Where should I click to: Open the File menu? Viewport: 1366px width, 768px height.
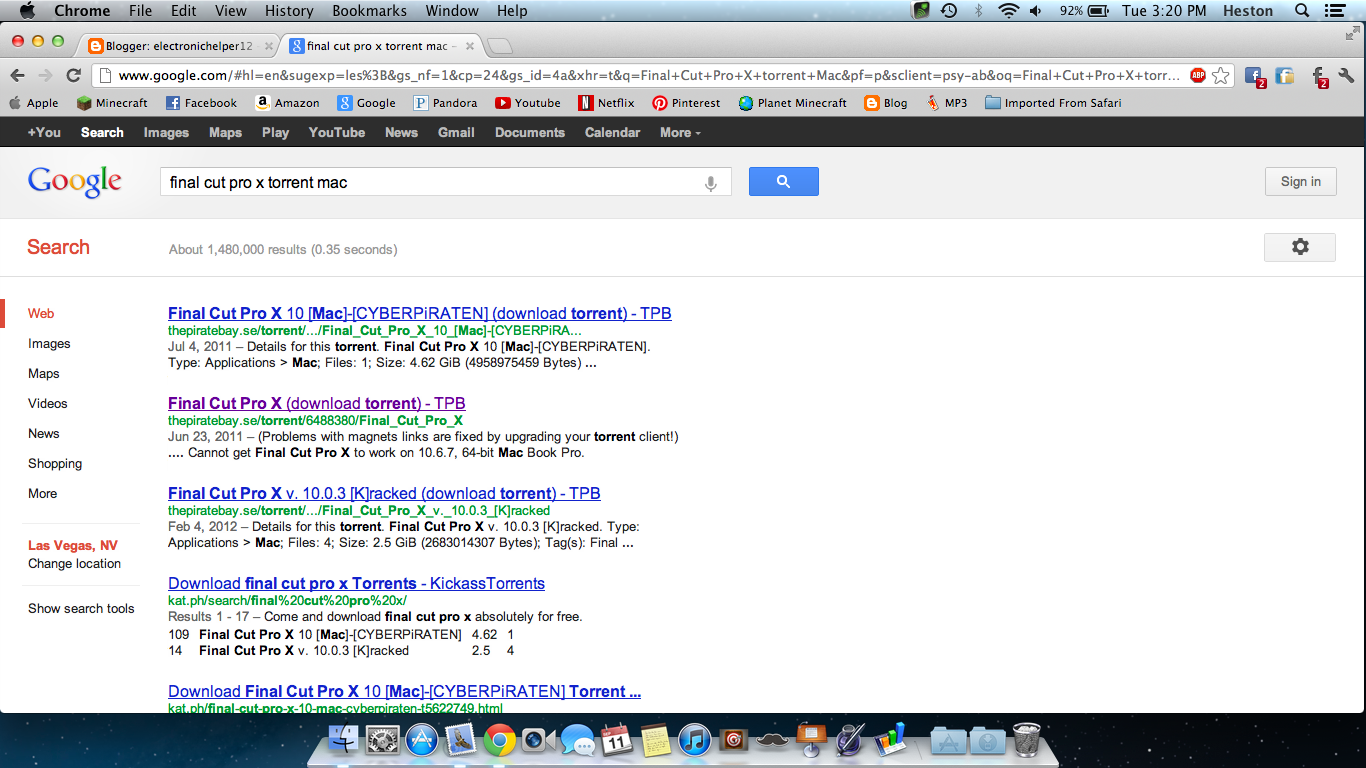pos(140,11)
